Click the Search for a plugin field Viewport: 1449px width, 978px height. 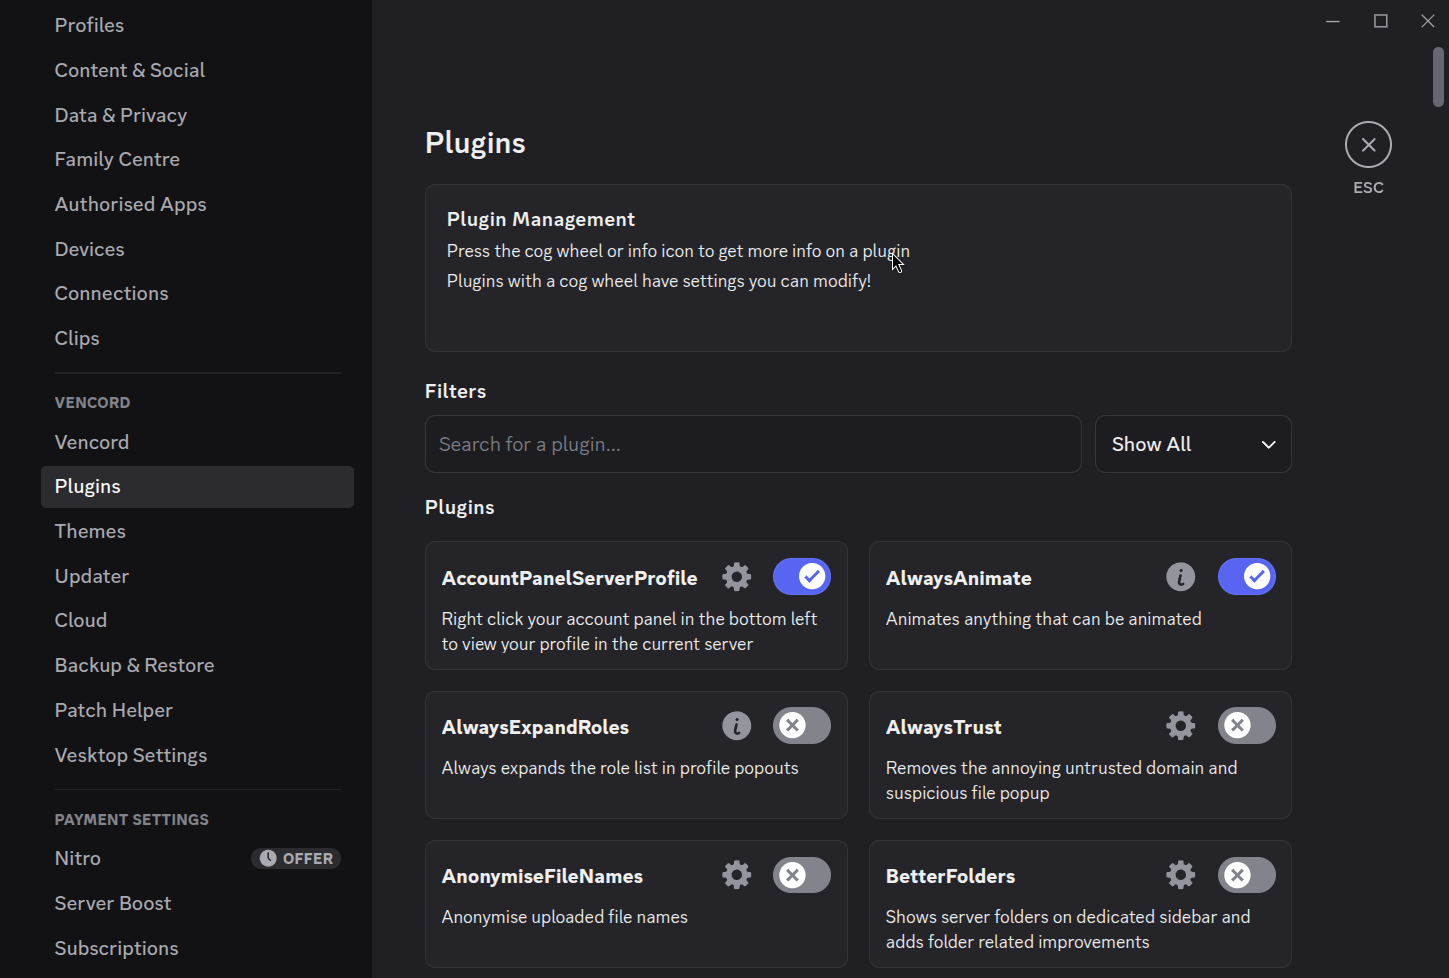point(753,444)
